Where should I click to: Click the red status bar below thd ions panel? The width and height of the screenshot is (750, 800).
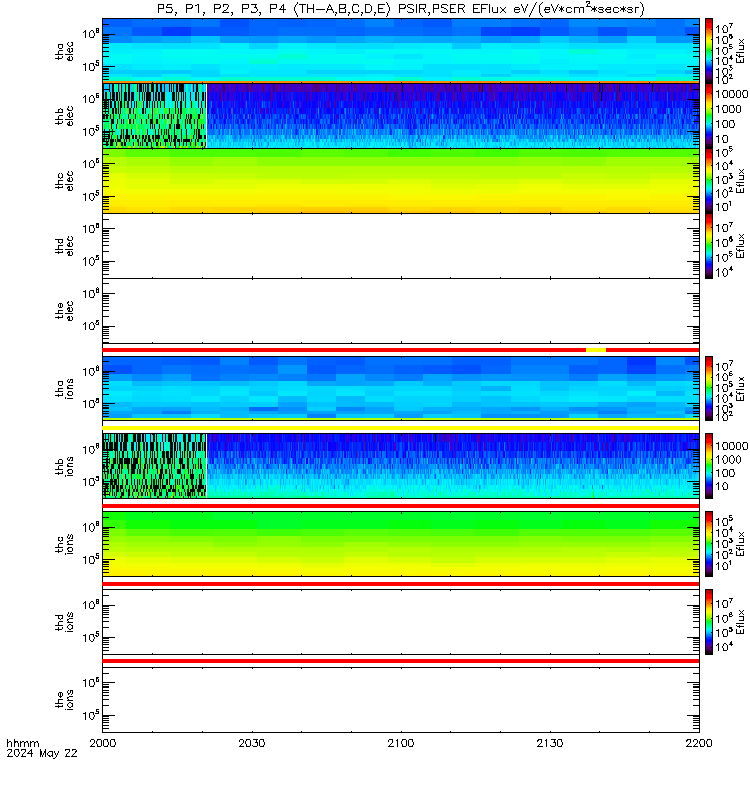pos(401,661)
